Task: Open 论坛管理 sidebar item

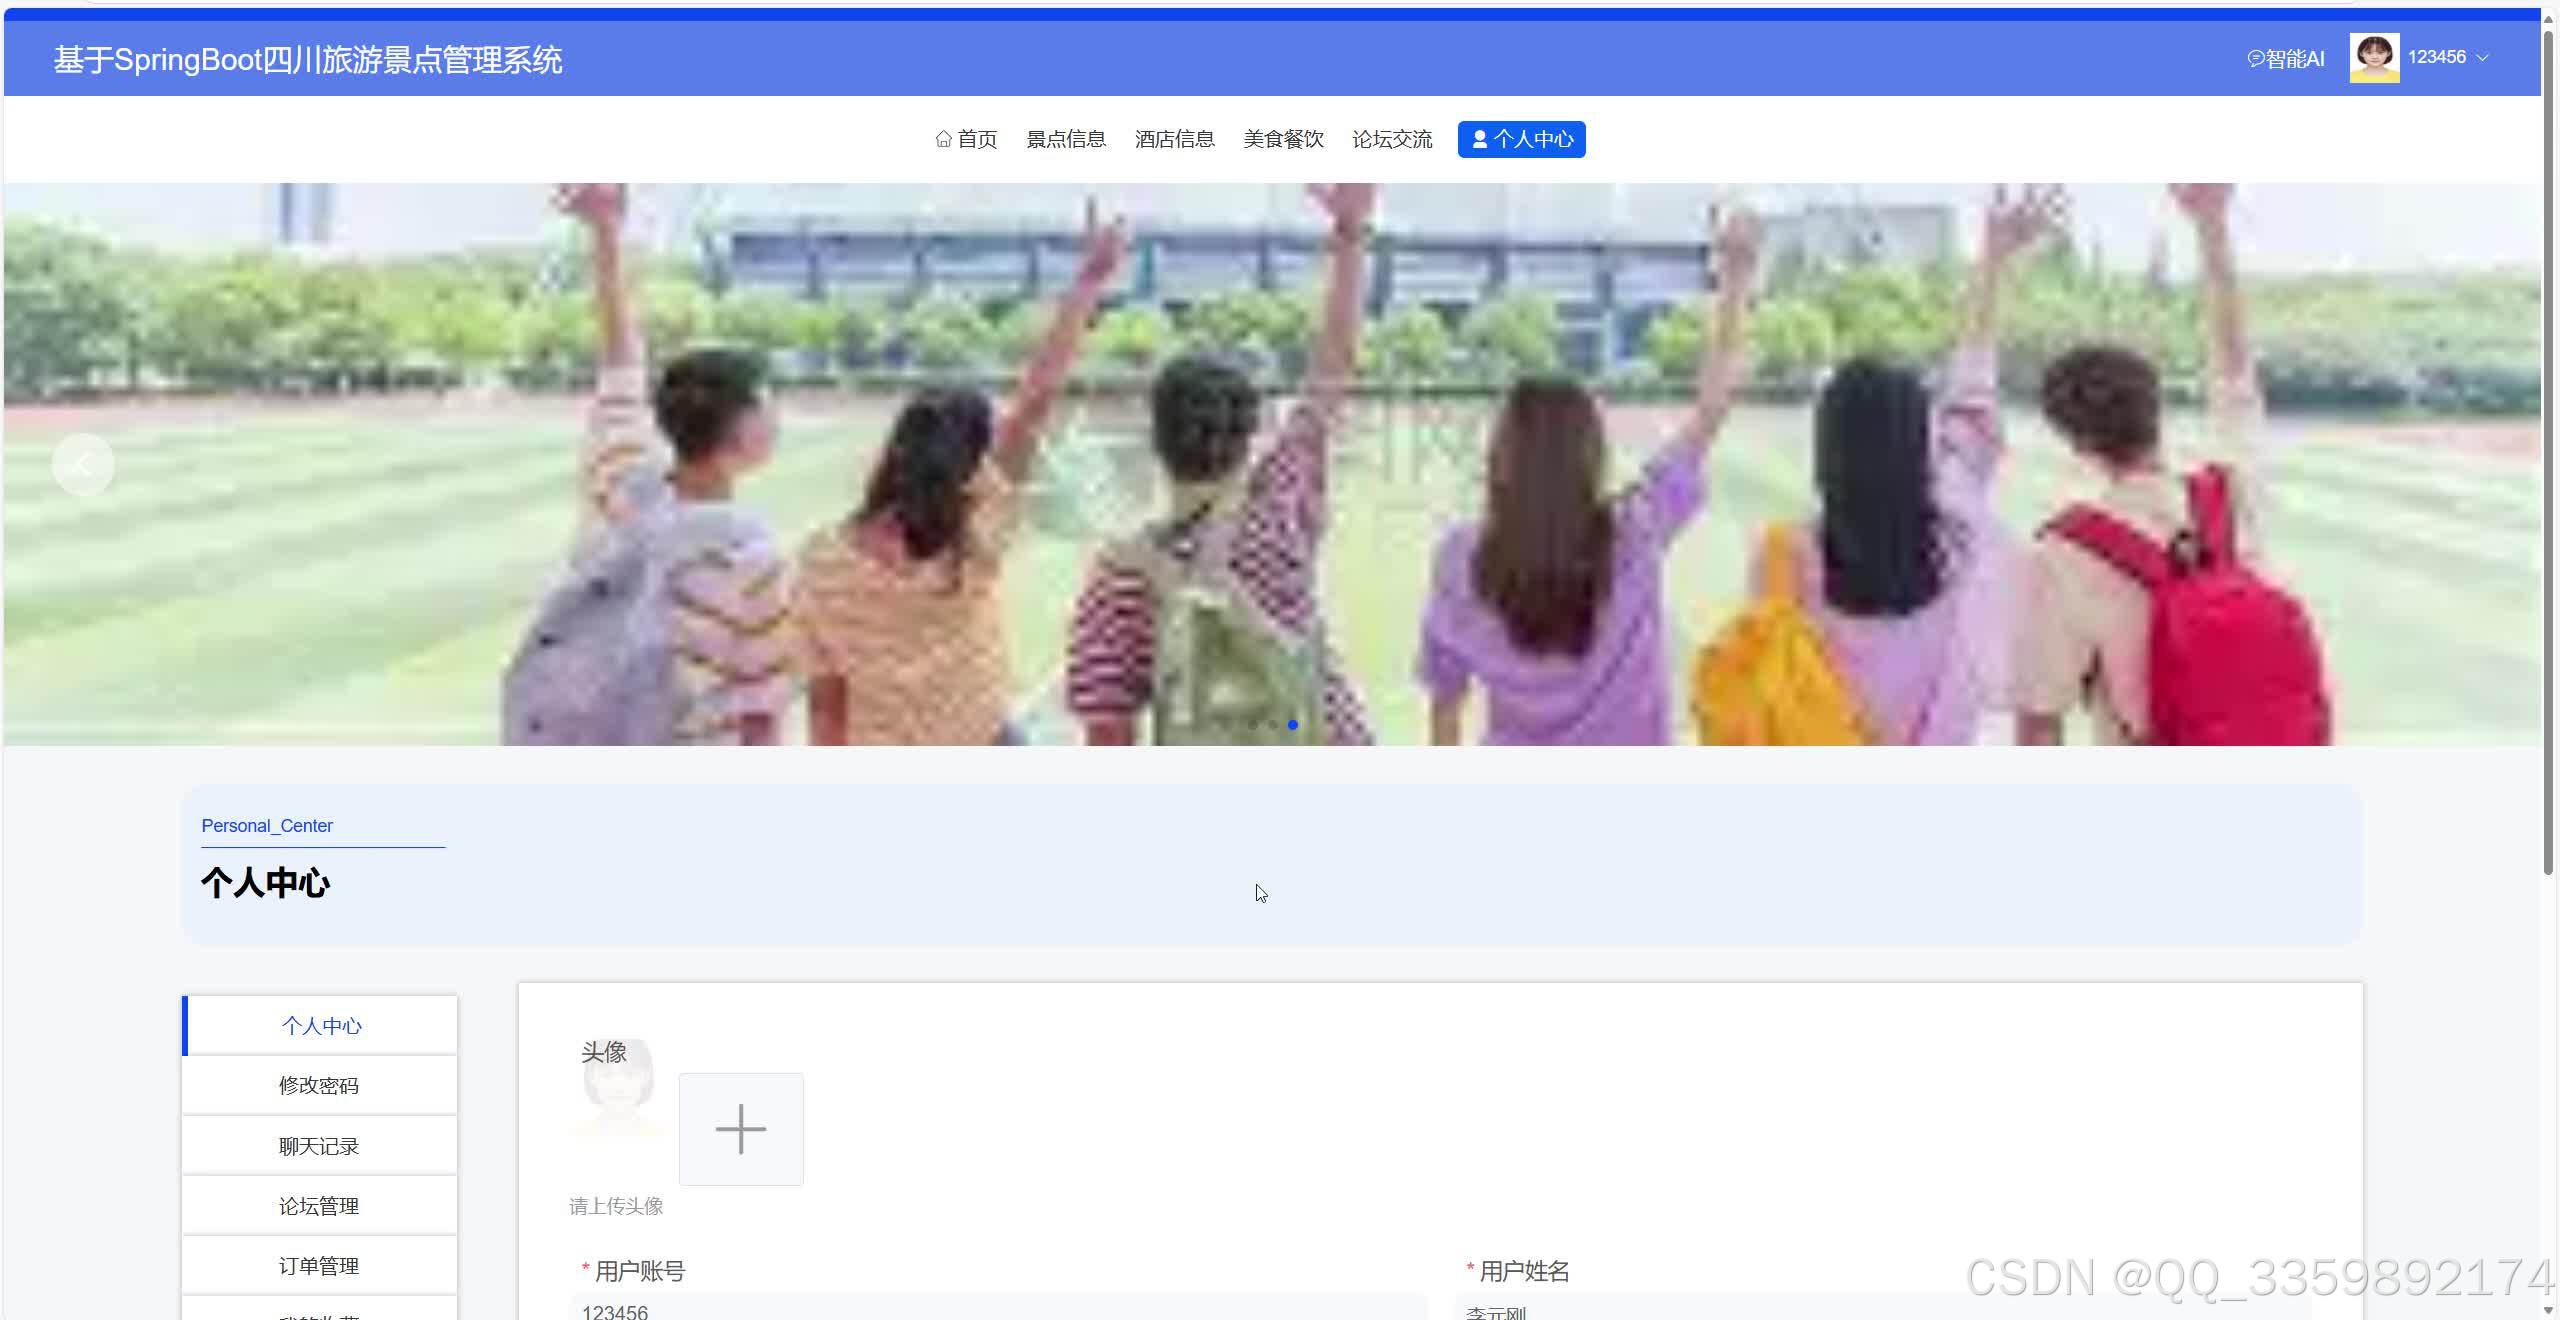Action: [x=320, y=1206]
